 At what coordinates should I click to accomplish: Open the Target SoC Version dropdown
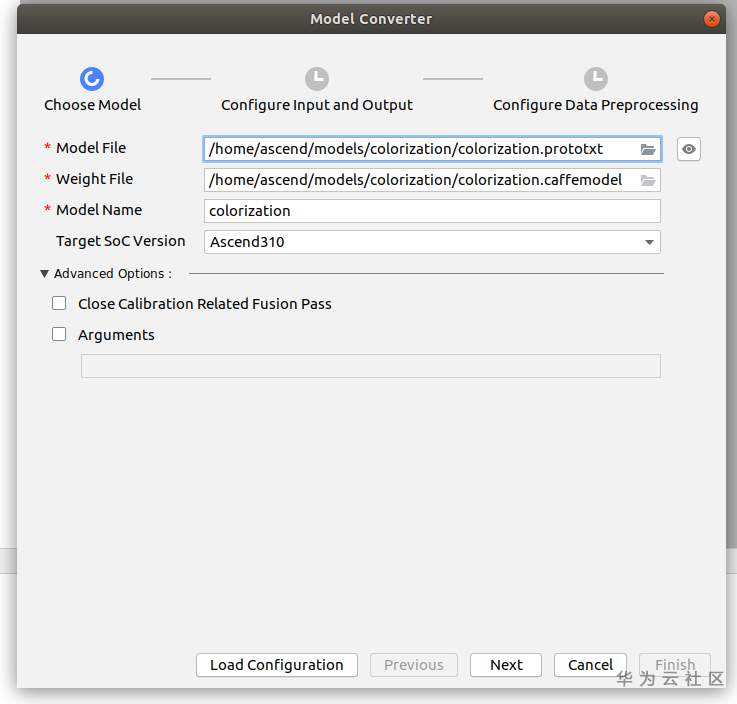tap(649, 242)
